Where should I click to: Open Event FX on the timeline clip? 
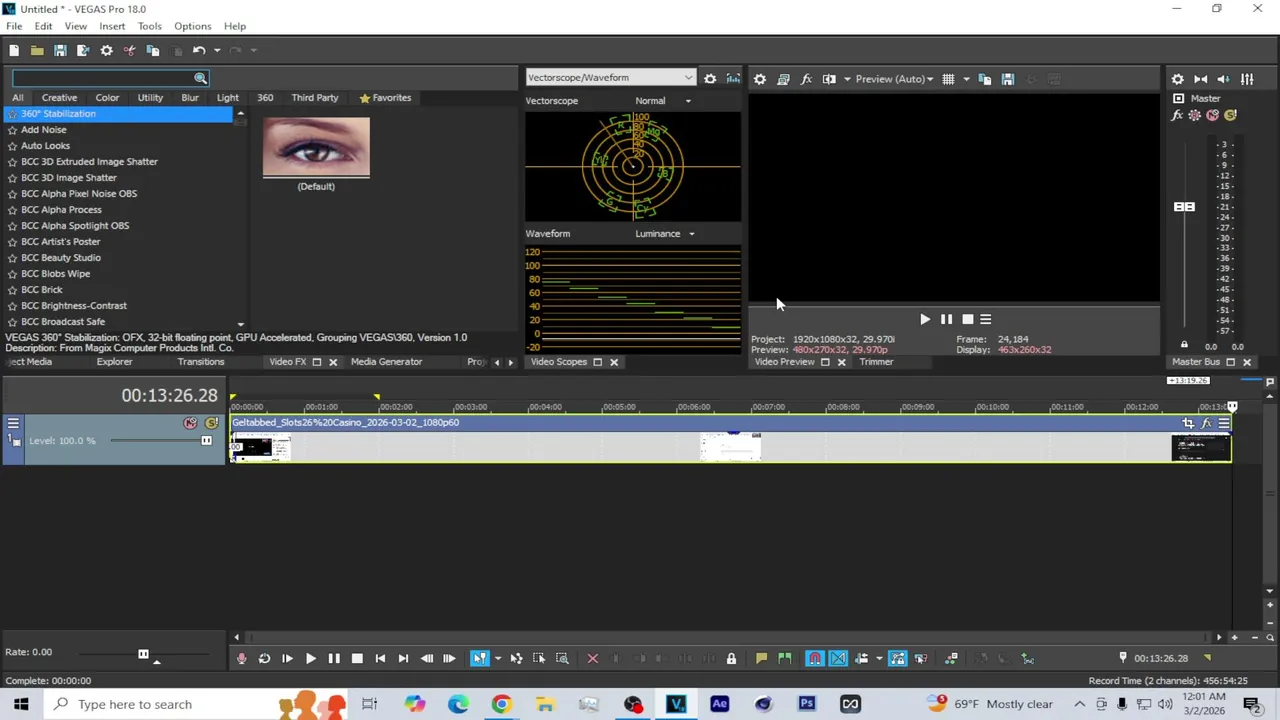(1207, 424)
